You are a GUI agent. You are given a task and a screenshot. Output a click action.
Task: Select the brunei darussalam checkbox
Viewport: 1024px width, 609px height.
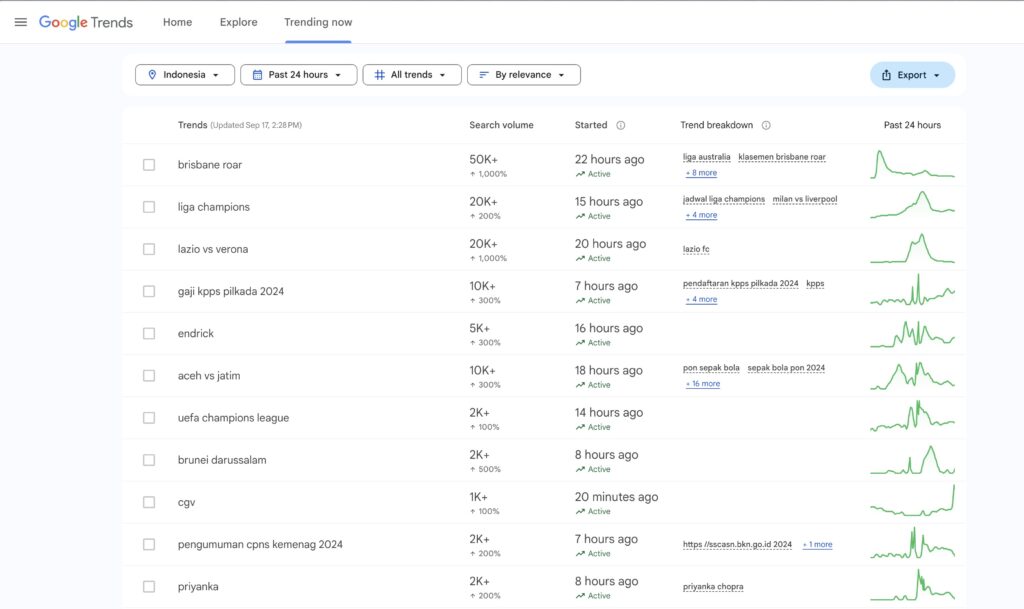tap(149, 460)
